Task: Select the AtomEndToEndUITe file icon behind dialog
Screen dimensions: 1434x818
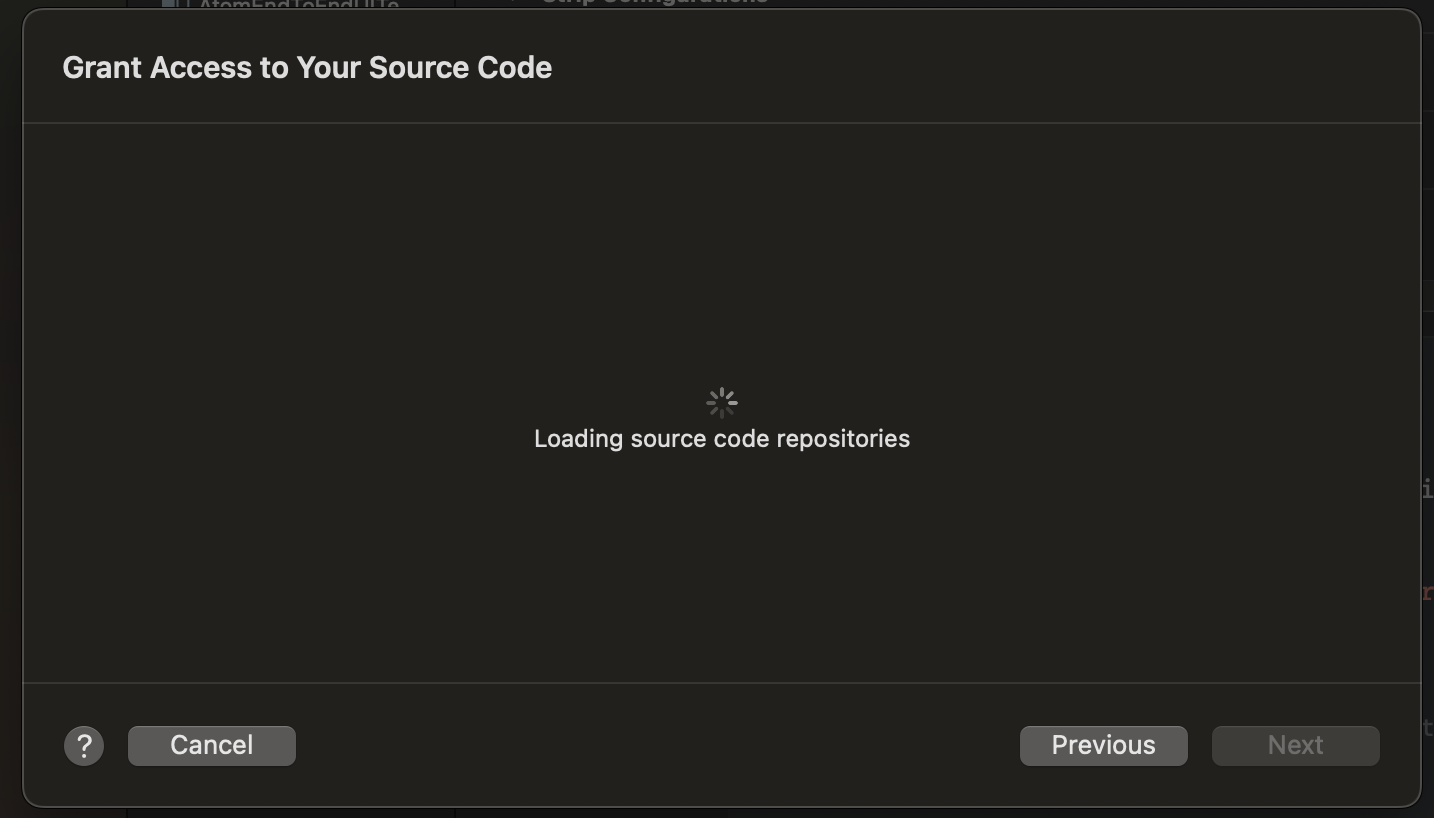Action: (x=174, y=4)
